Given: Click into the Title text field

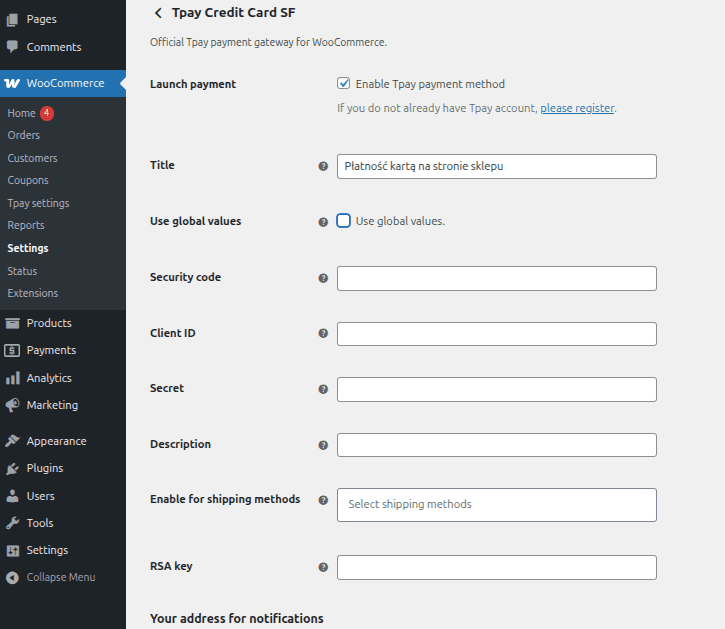Looking at the screenshot, I should click(496, 166).
